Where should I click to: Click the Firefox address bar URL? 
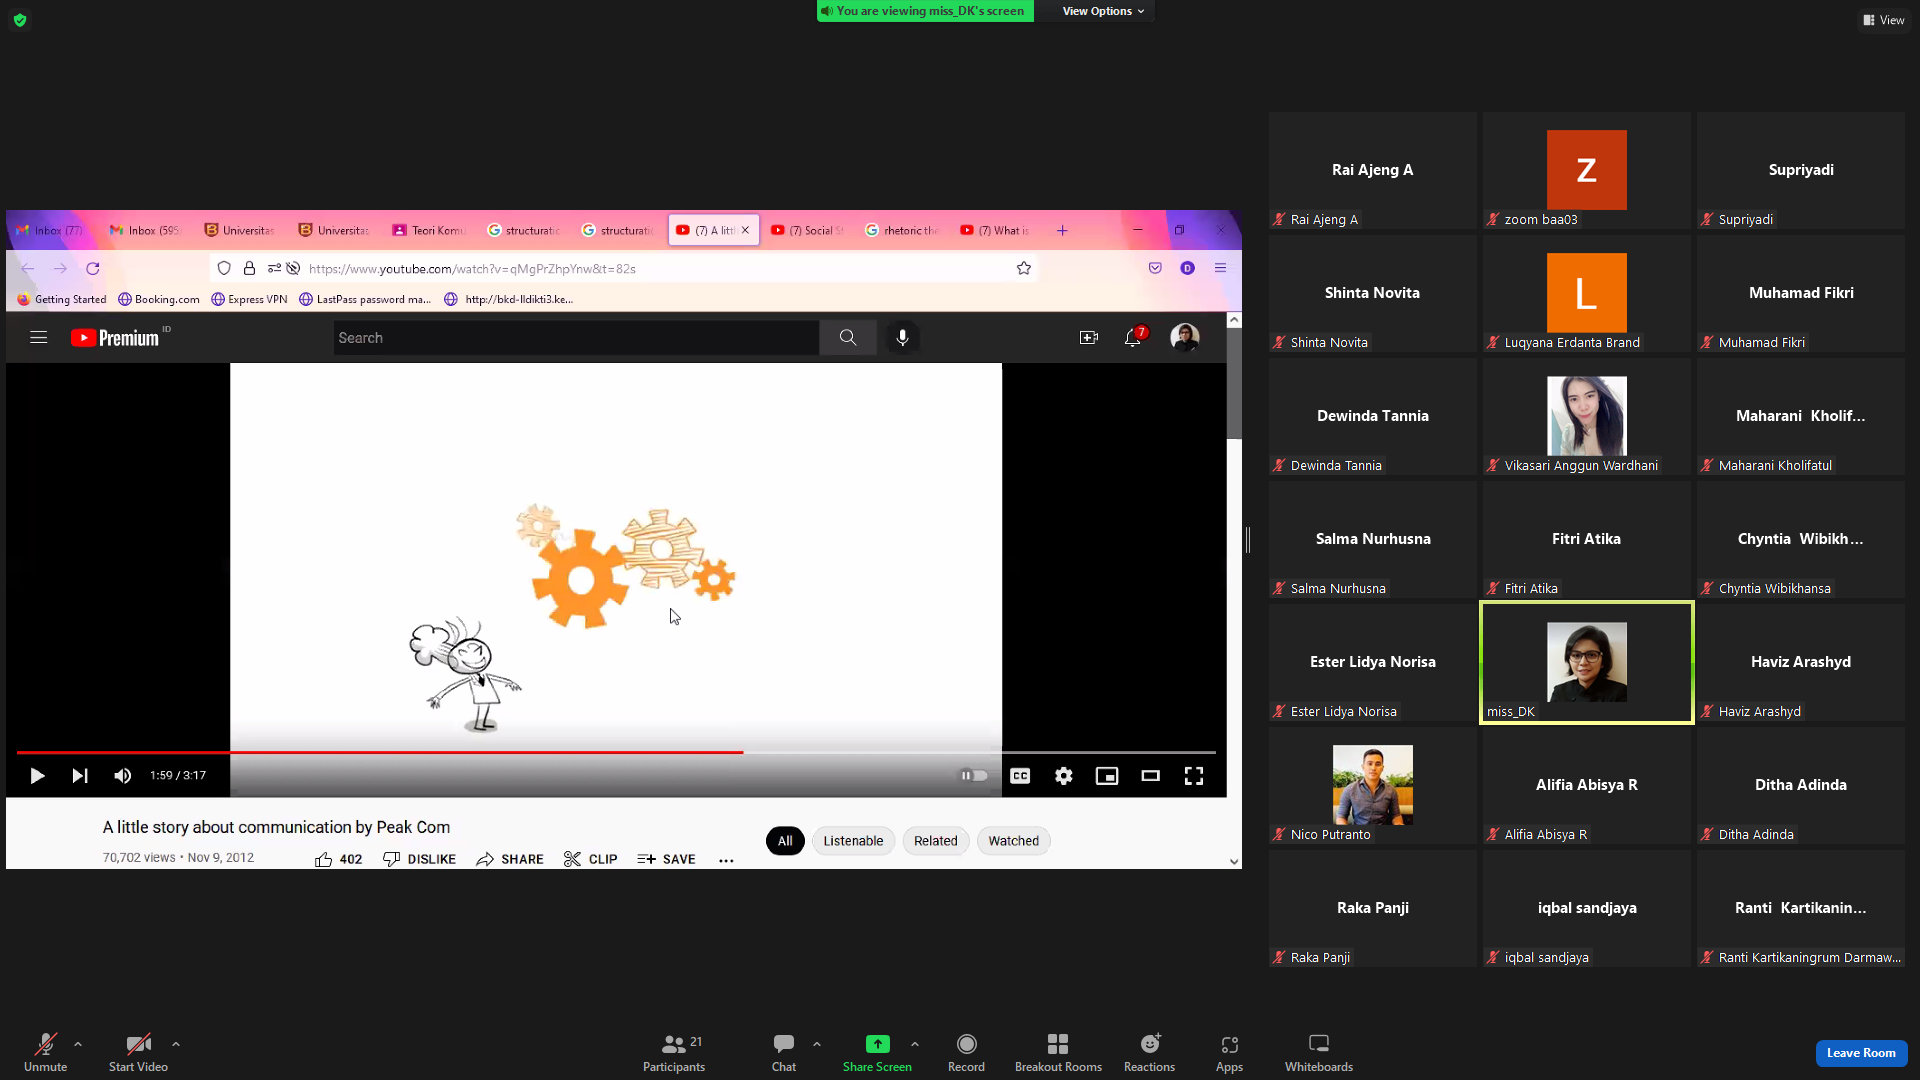point(472,269)
